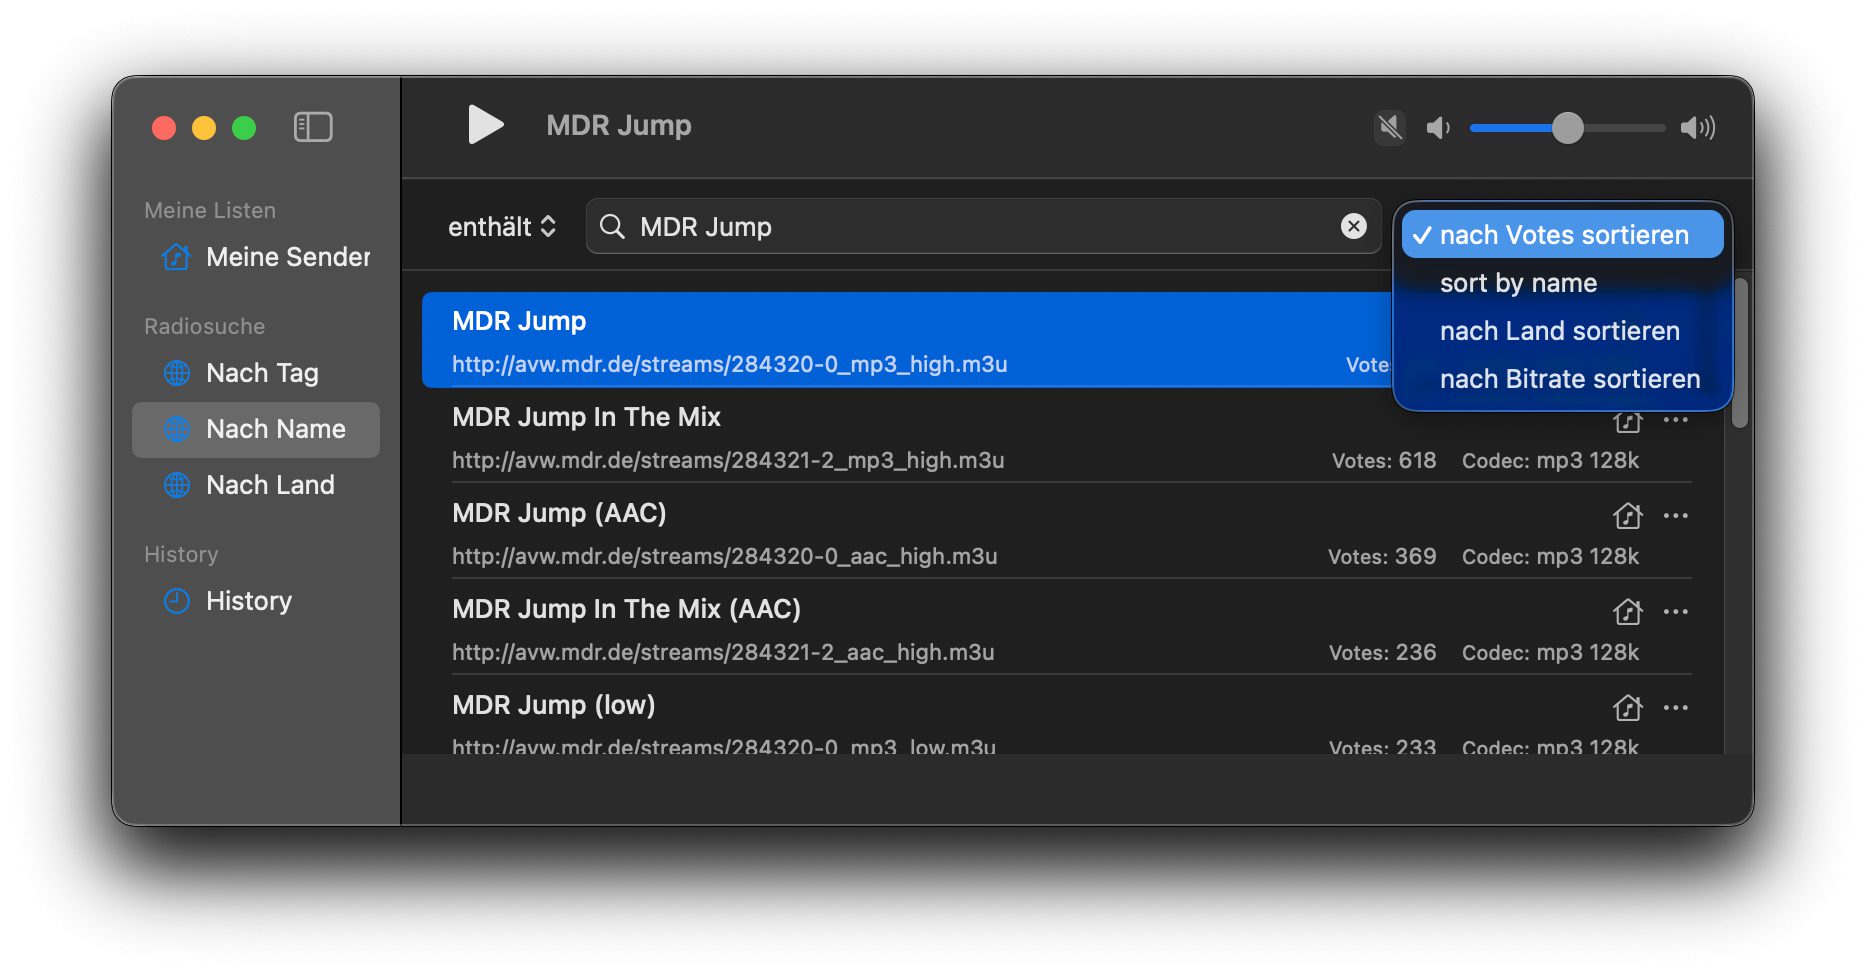Toggle the mute speaker icon

click(1389, 127)
